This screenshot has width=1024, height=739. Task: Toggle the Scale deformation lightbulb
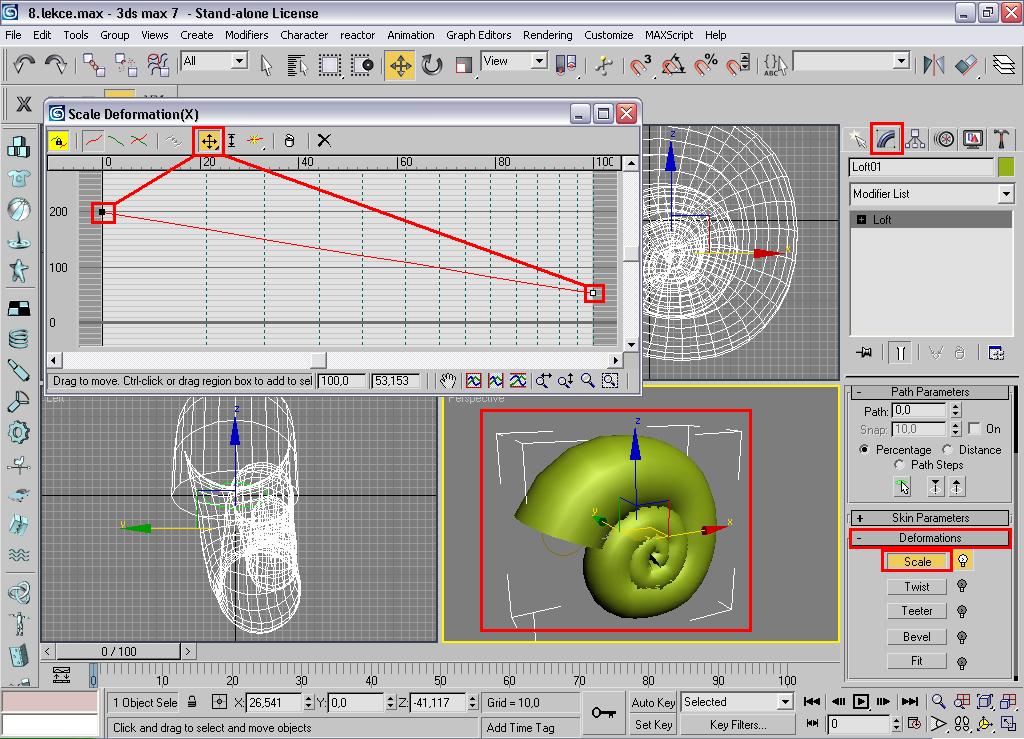click(x=963, y=561)
